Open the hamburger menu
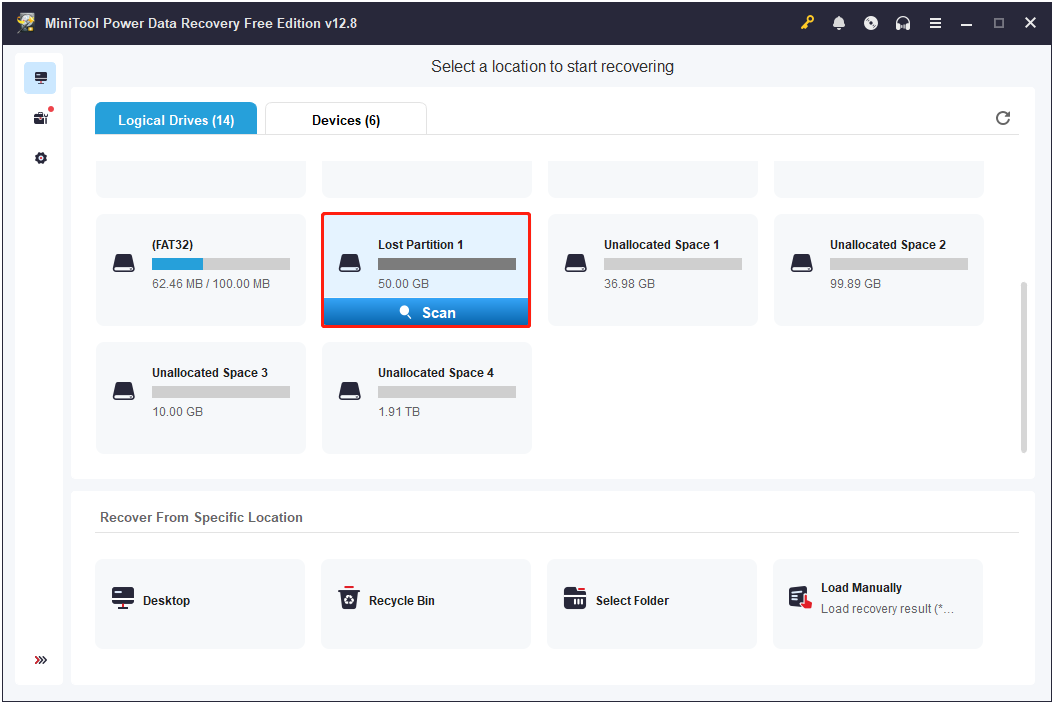The width and height of the screenshot is (1054, 704). click(x=935, y=22)
